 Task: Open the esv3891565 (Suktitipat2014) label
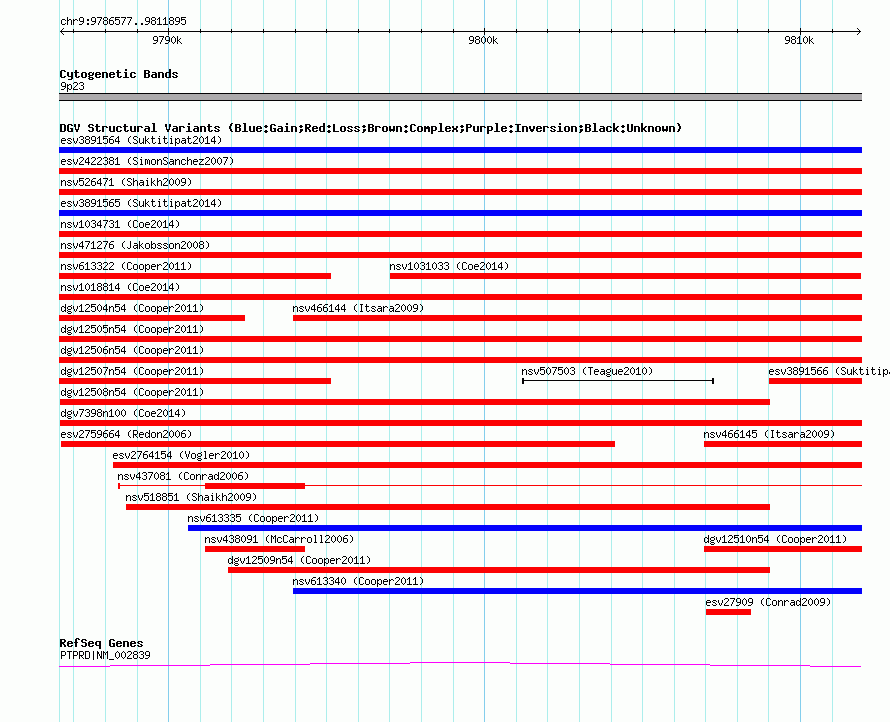[x=141, y=203]
